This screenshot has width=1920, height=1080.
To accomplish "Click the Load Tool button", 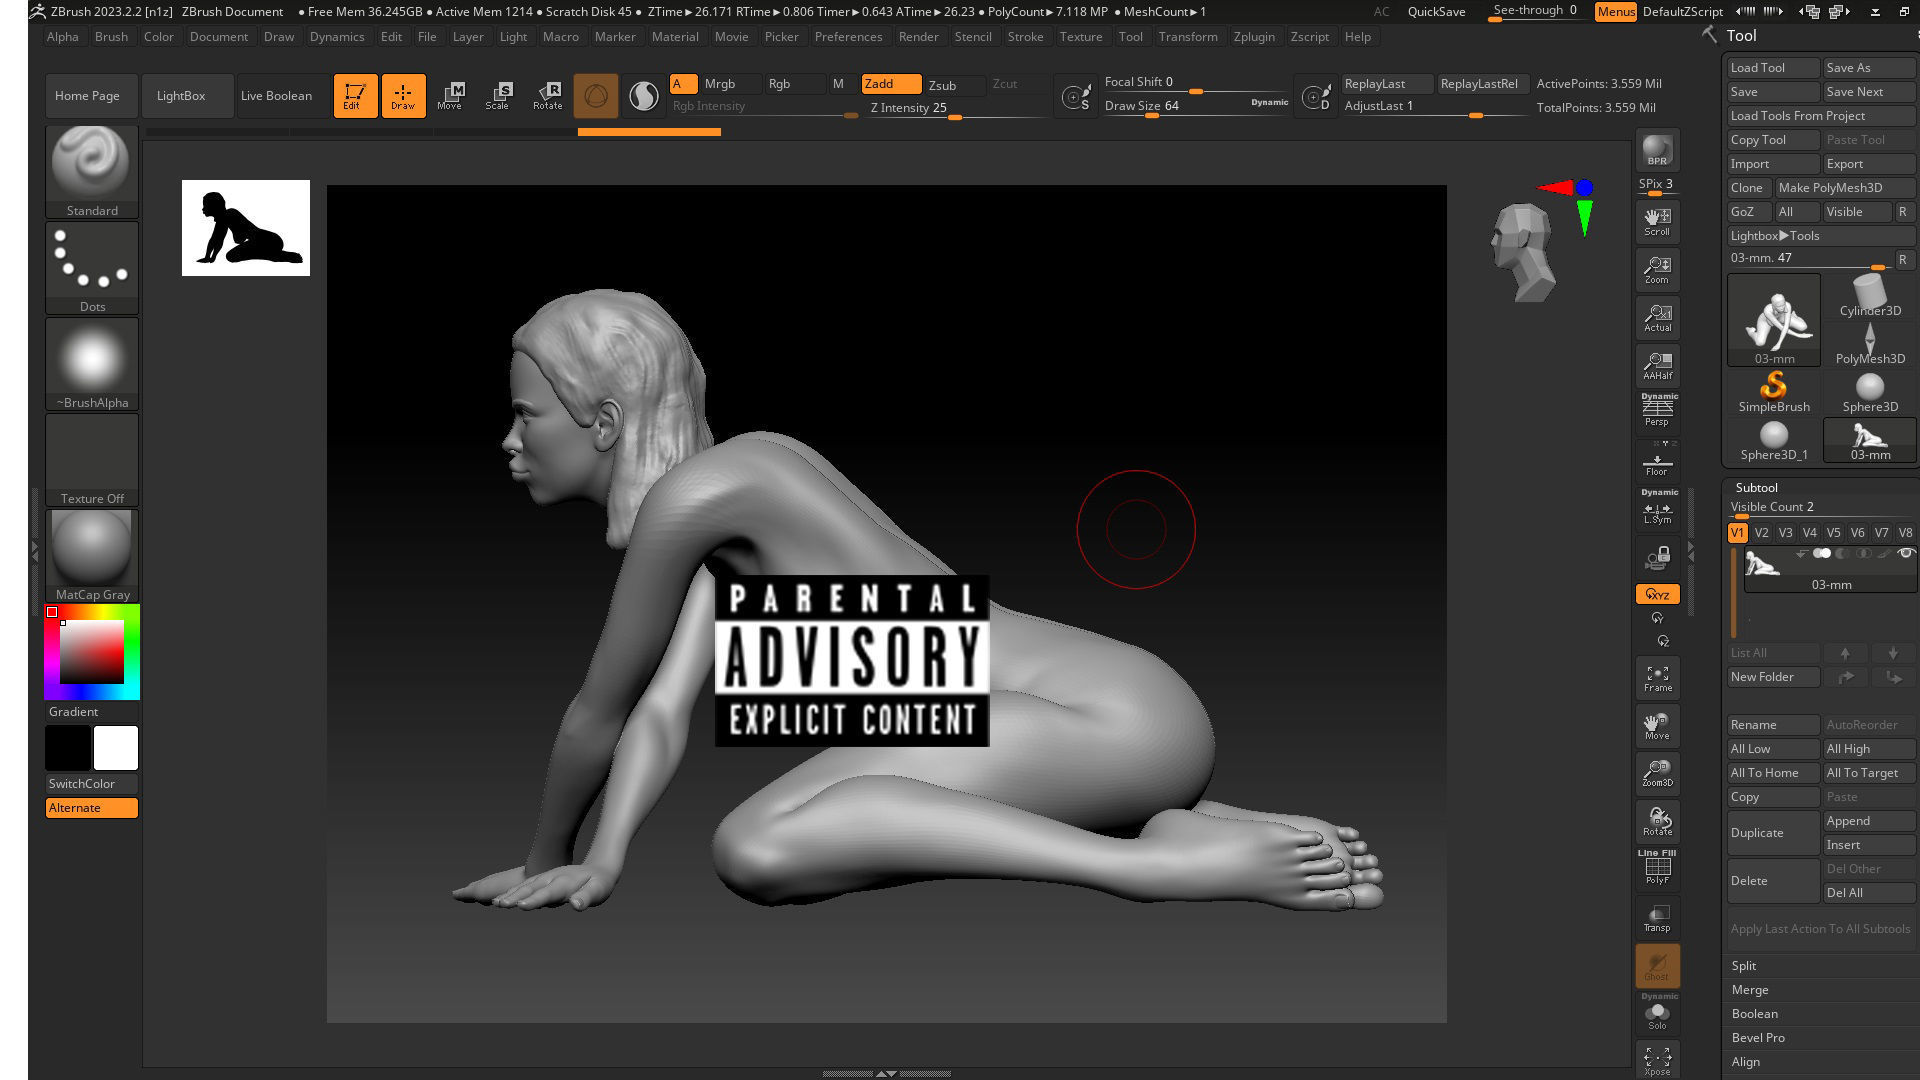I will tap(1773, 68).
